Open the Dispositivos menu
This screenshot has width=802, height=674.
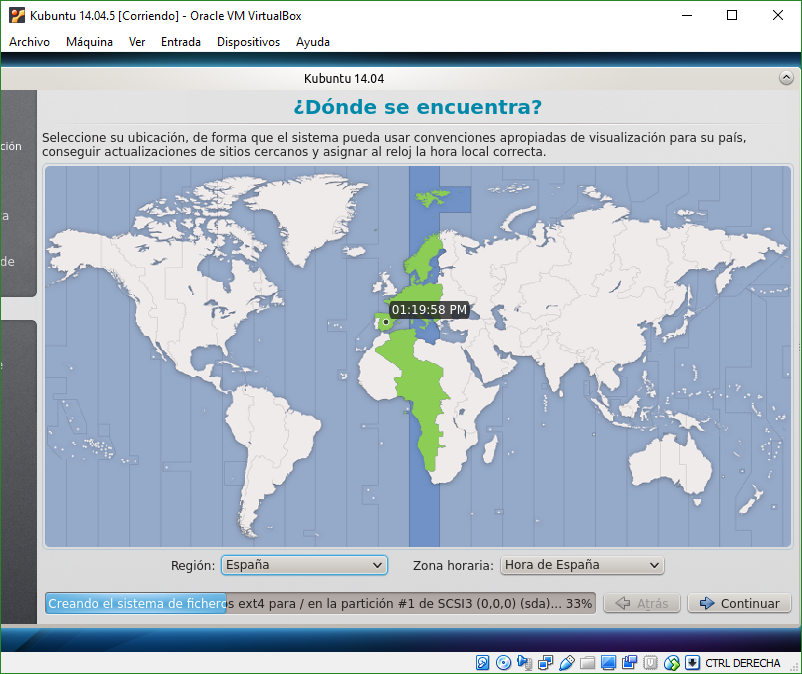248,42
